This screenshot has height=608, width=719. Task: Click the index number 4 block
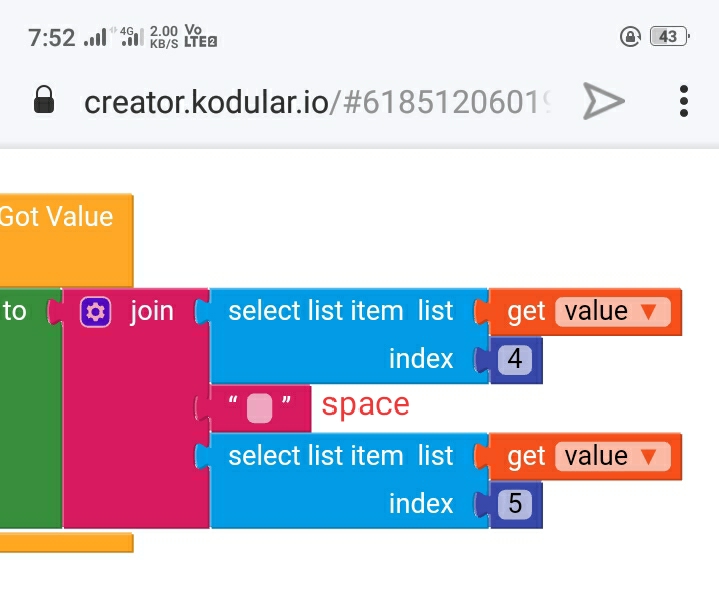pos(515,359)
